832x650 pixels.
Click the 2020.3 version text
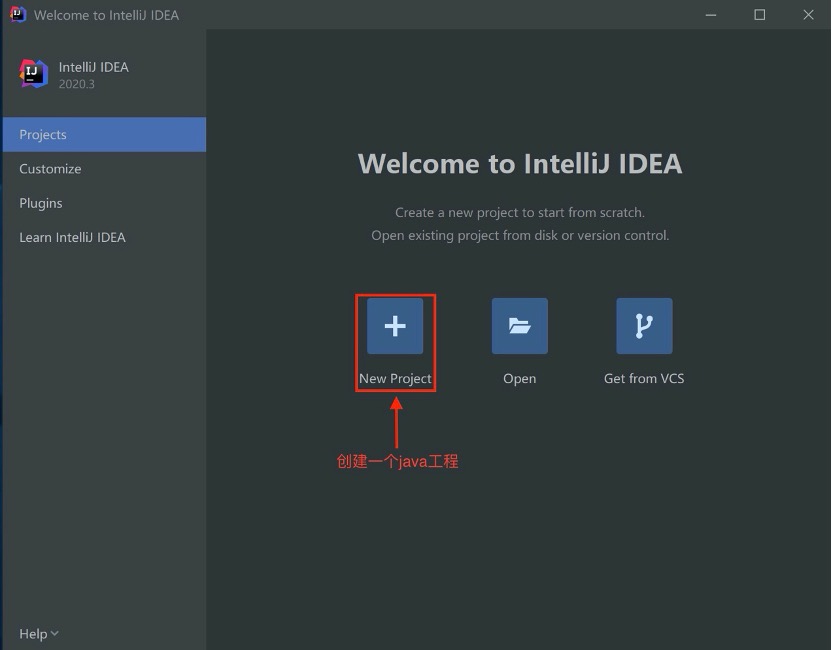click(x=76, y=84)
